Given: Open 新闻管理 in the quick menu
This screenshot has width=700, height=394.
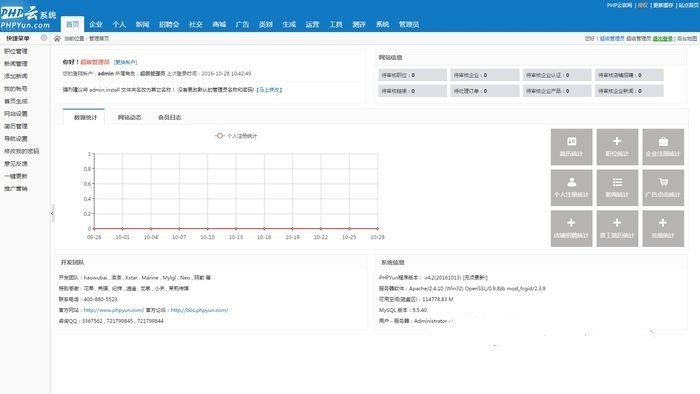Looking at the screenshot, I should coord(16,64).
